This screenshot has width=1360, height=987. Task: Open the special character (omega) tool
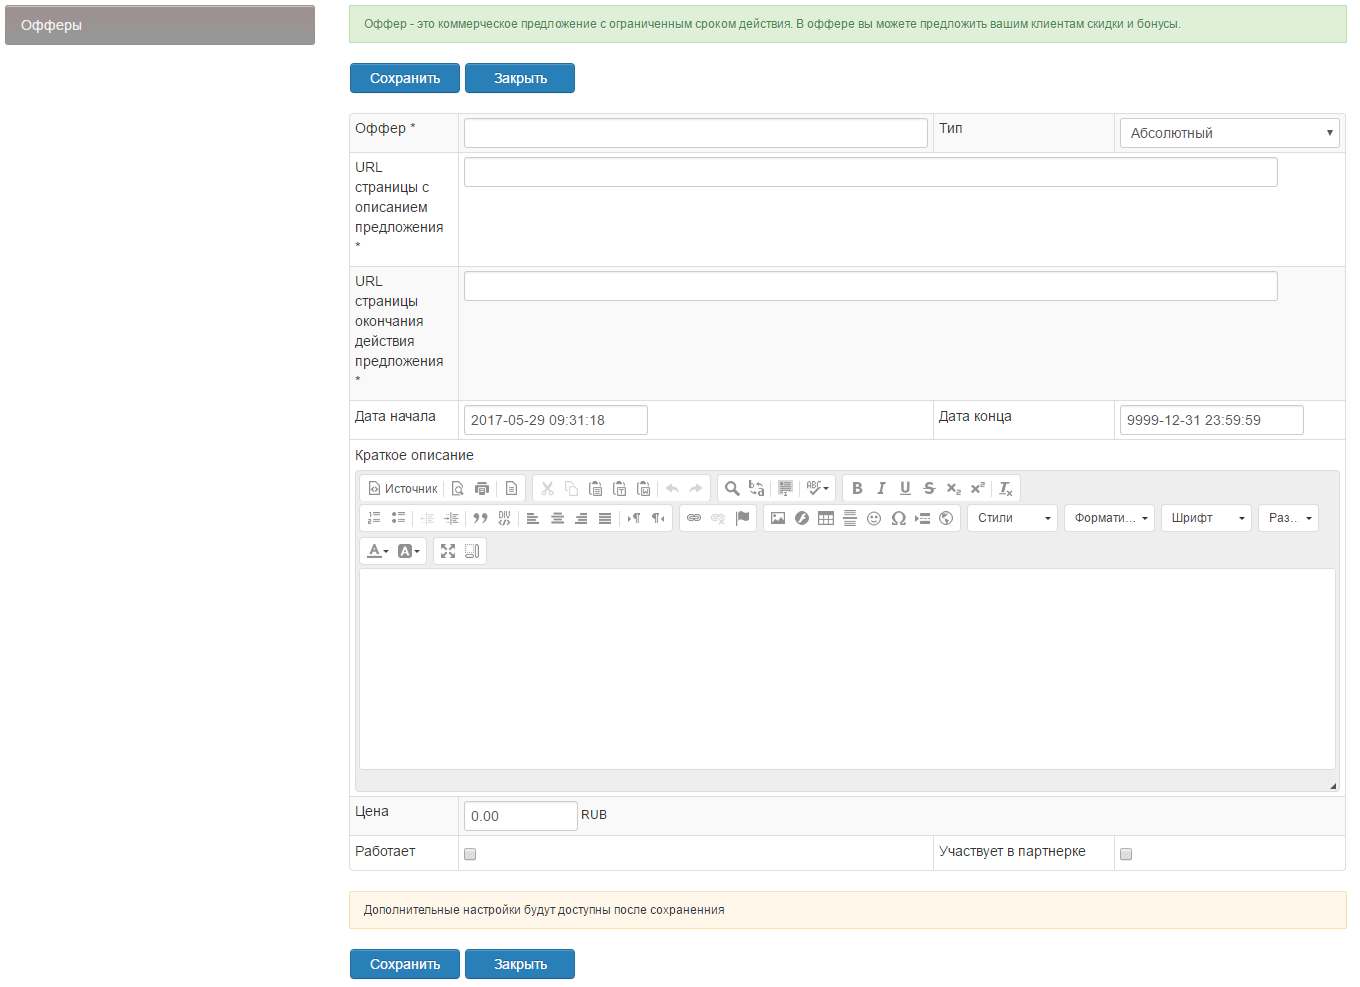point(898,518)
